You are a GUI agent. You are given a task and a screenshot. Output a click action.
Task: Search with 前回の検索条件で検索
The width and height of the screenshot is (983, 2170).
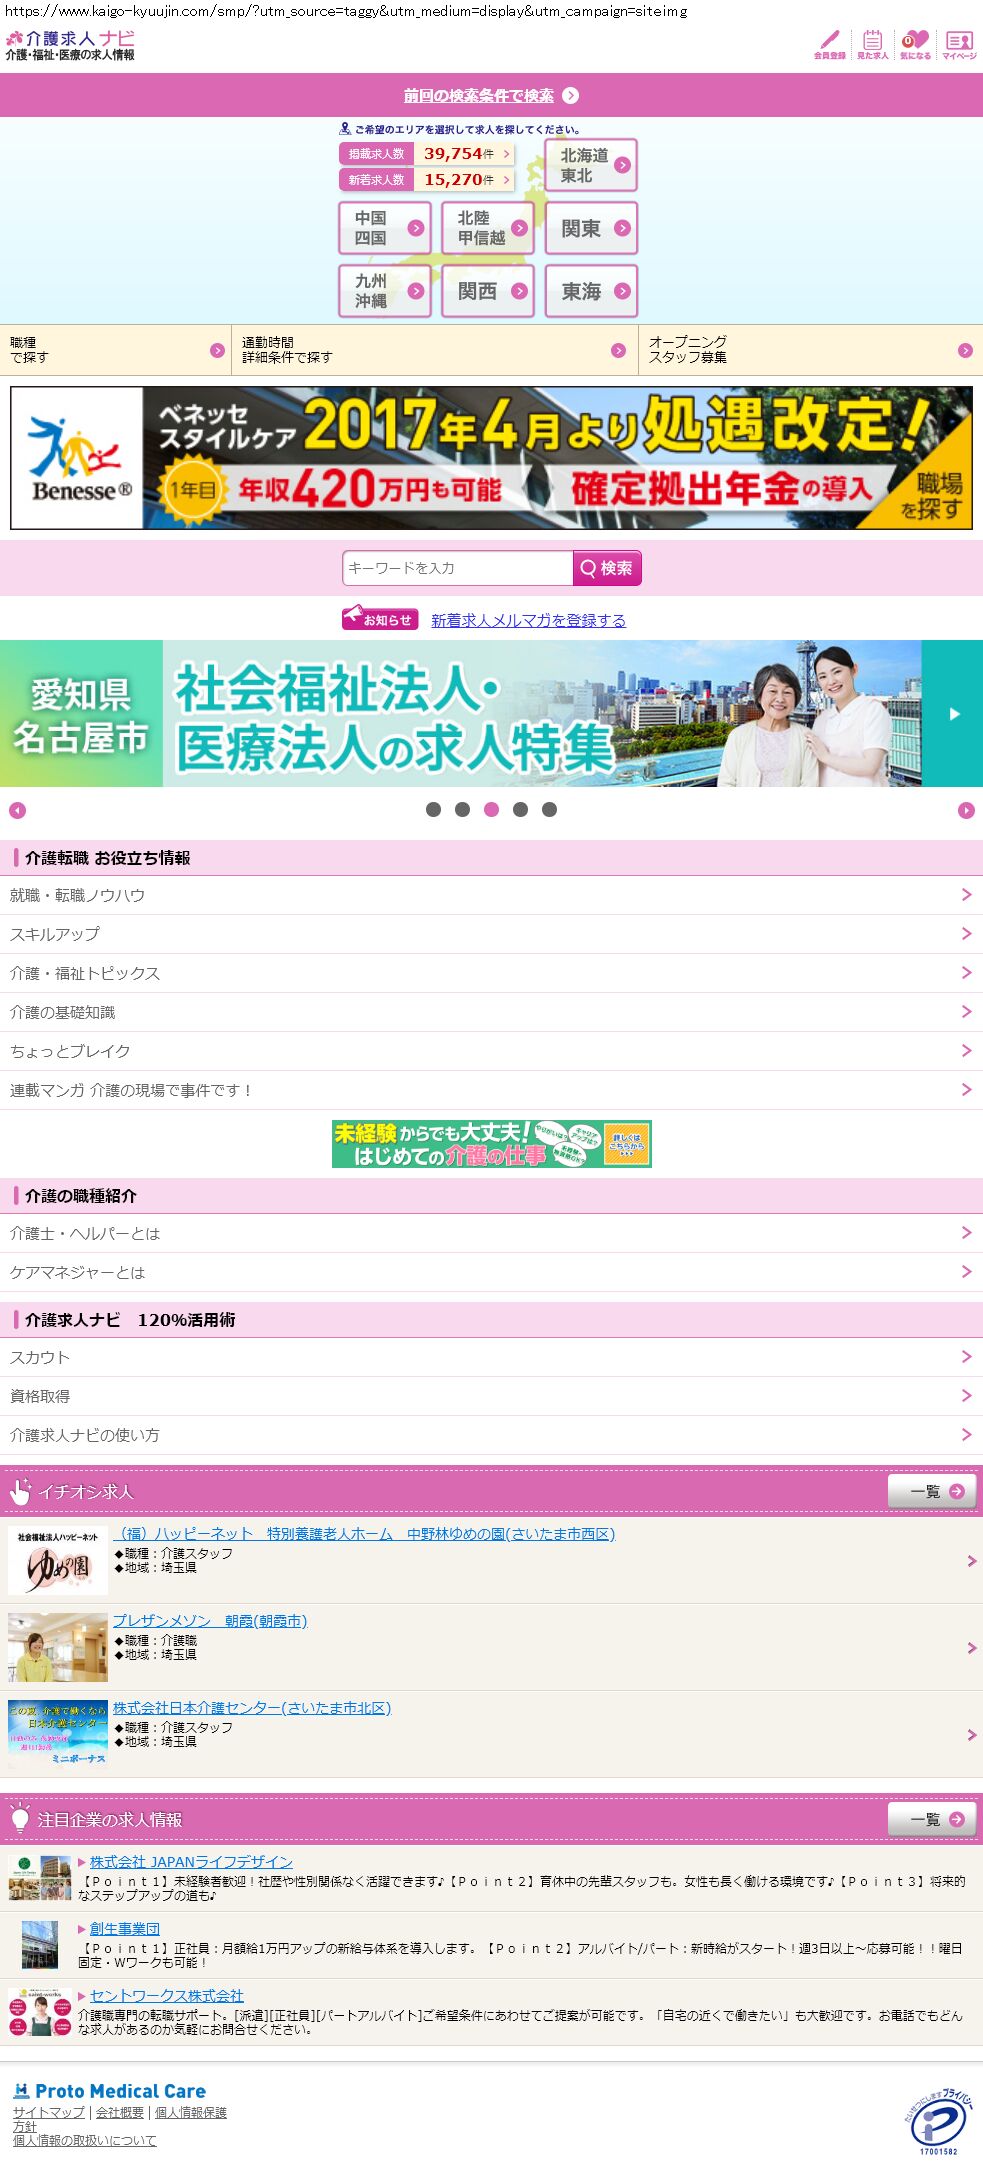click(491, 96)
